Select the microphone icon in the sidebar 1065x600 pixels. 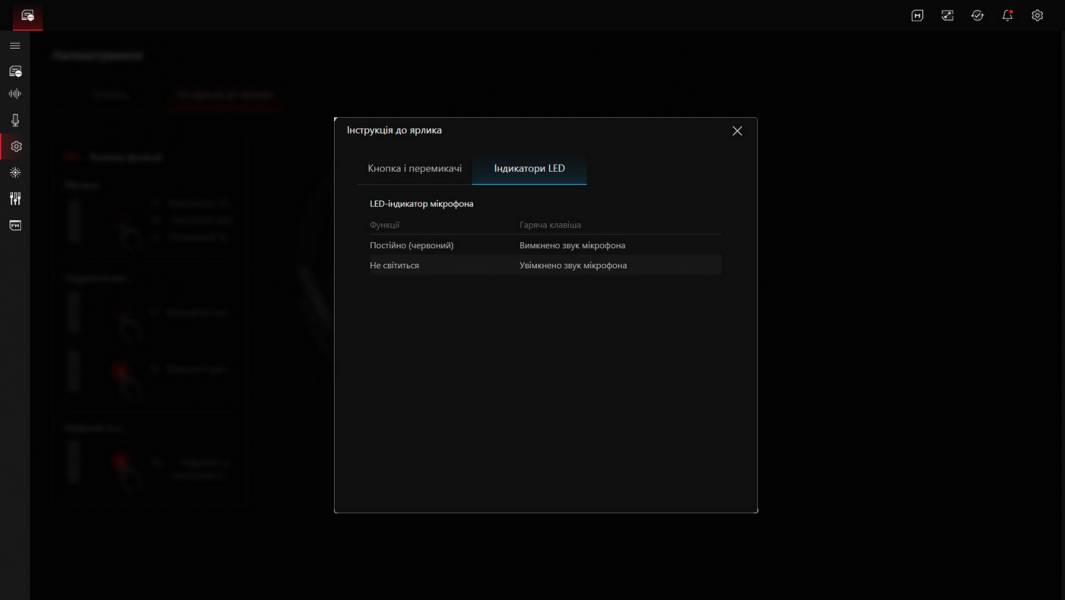tap(15, 120)
